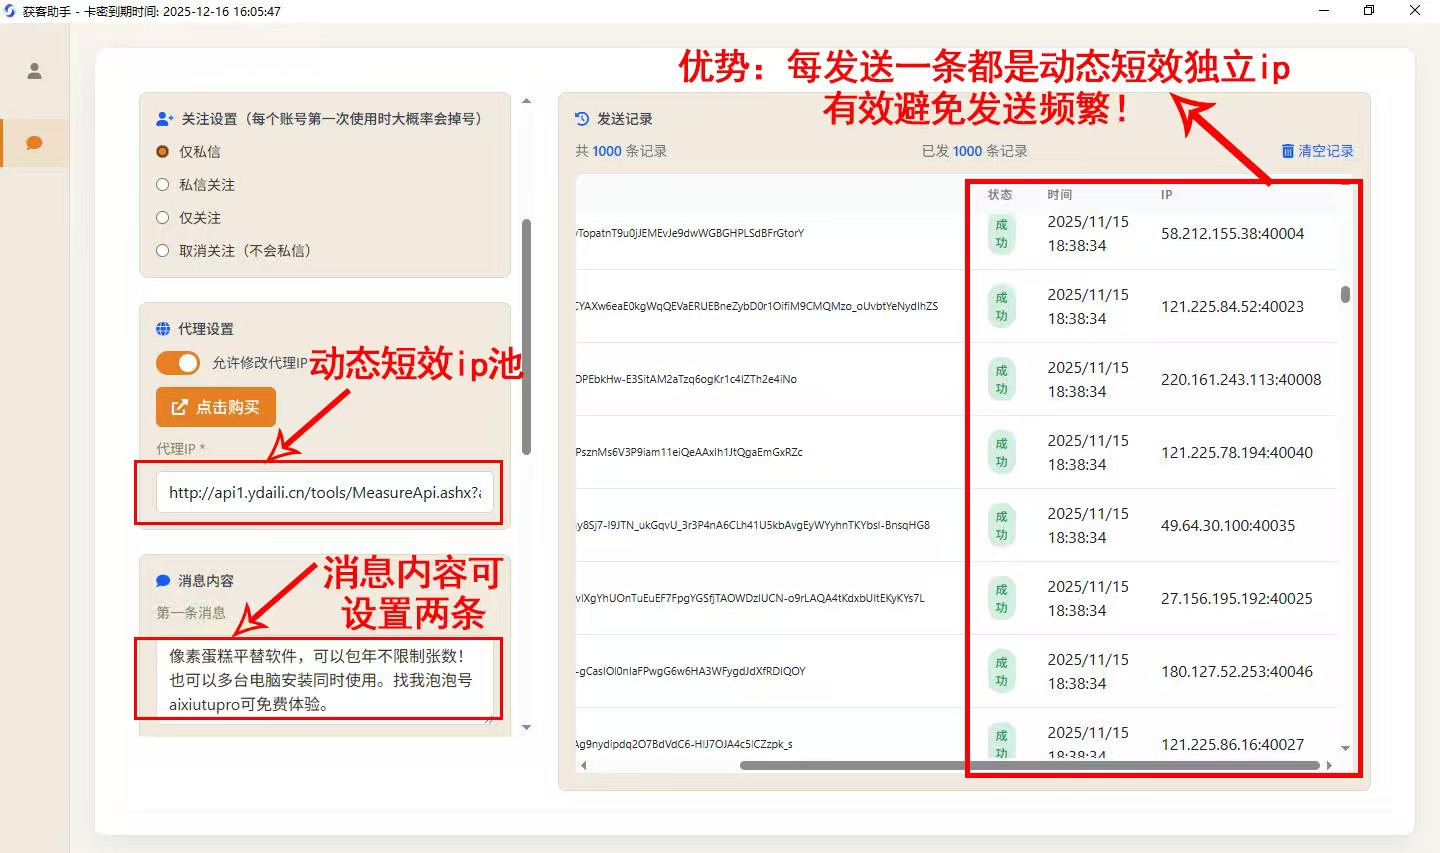Toggle the 允许修改代理IP switch
Image resolution: width=1440 pixels, height=853 pixels.
(x=178, y=363)
